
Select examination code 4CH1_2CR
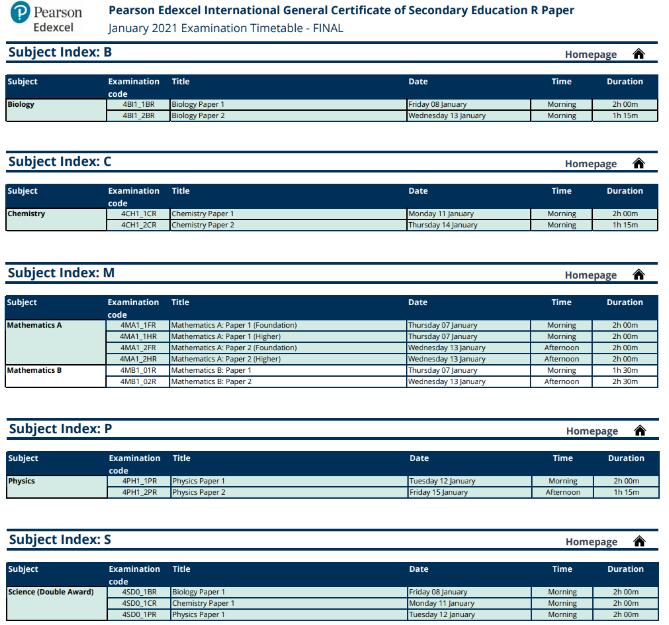pos(138,225)
